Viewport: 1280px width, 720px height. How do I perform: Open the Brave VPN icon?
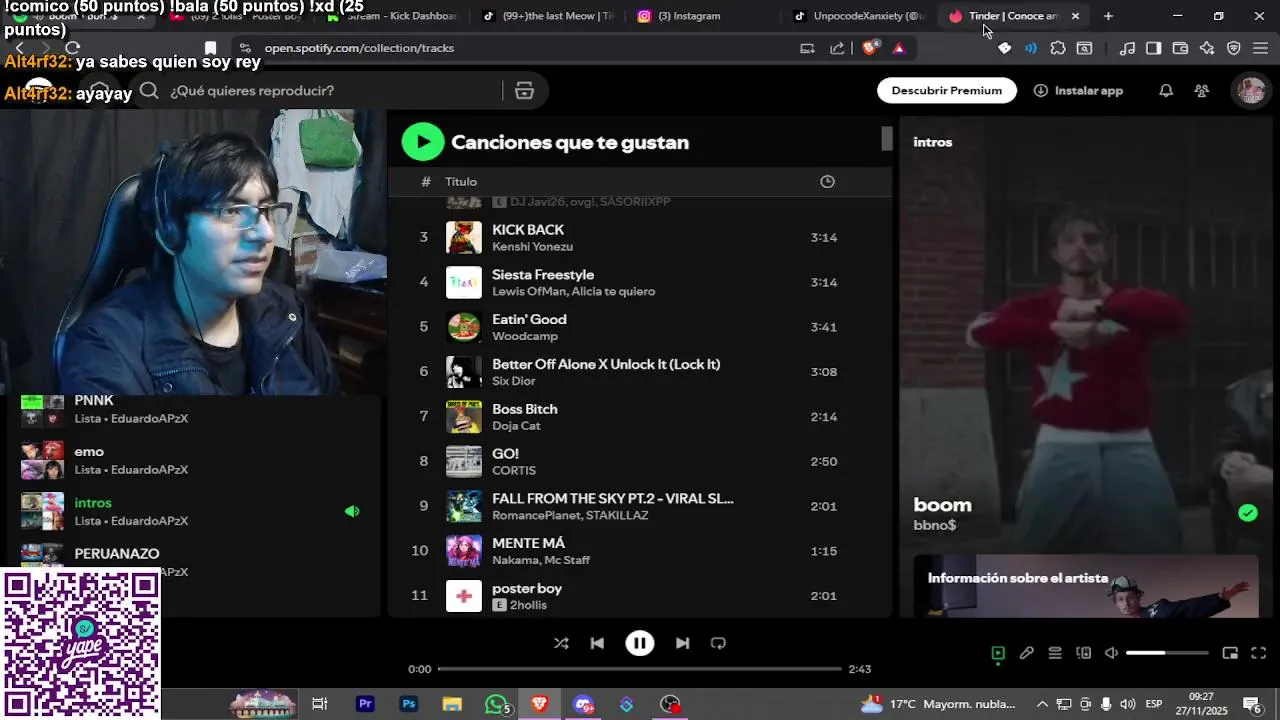[1233, 48]
